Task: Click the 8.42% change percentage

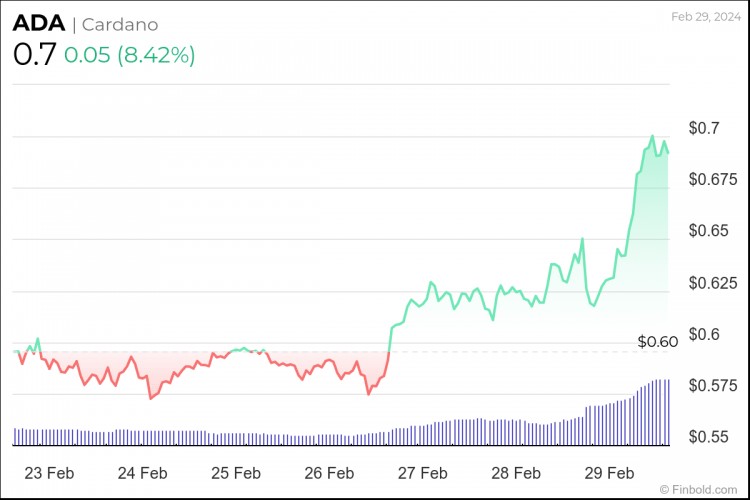Action: coord(156,55)
